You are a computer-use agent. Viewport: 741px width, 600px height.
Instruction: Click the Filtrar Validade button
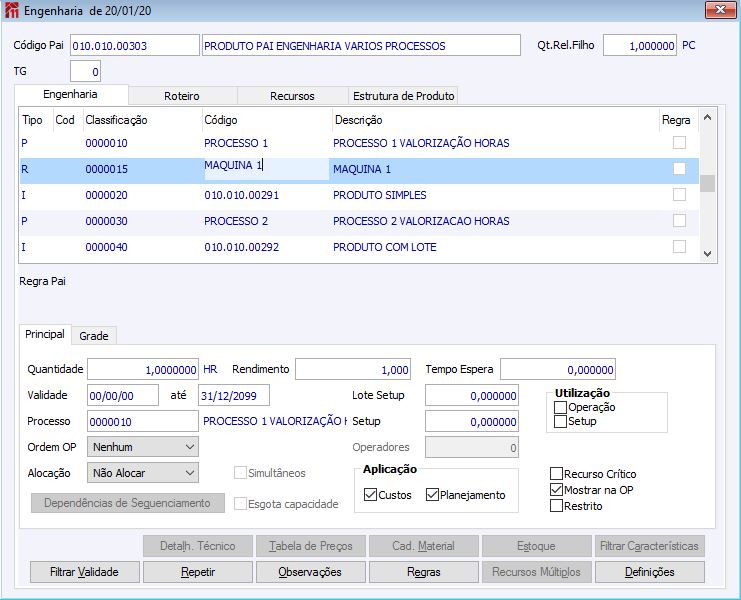point(85,572)
